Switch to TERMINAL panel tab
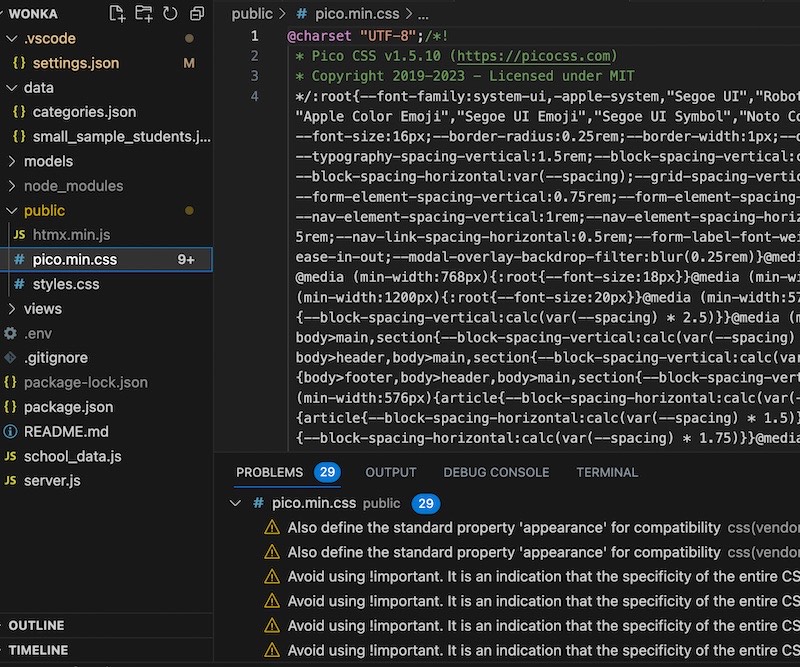The width and height of the screenshot is (800, 667). click(607, 473)
